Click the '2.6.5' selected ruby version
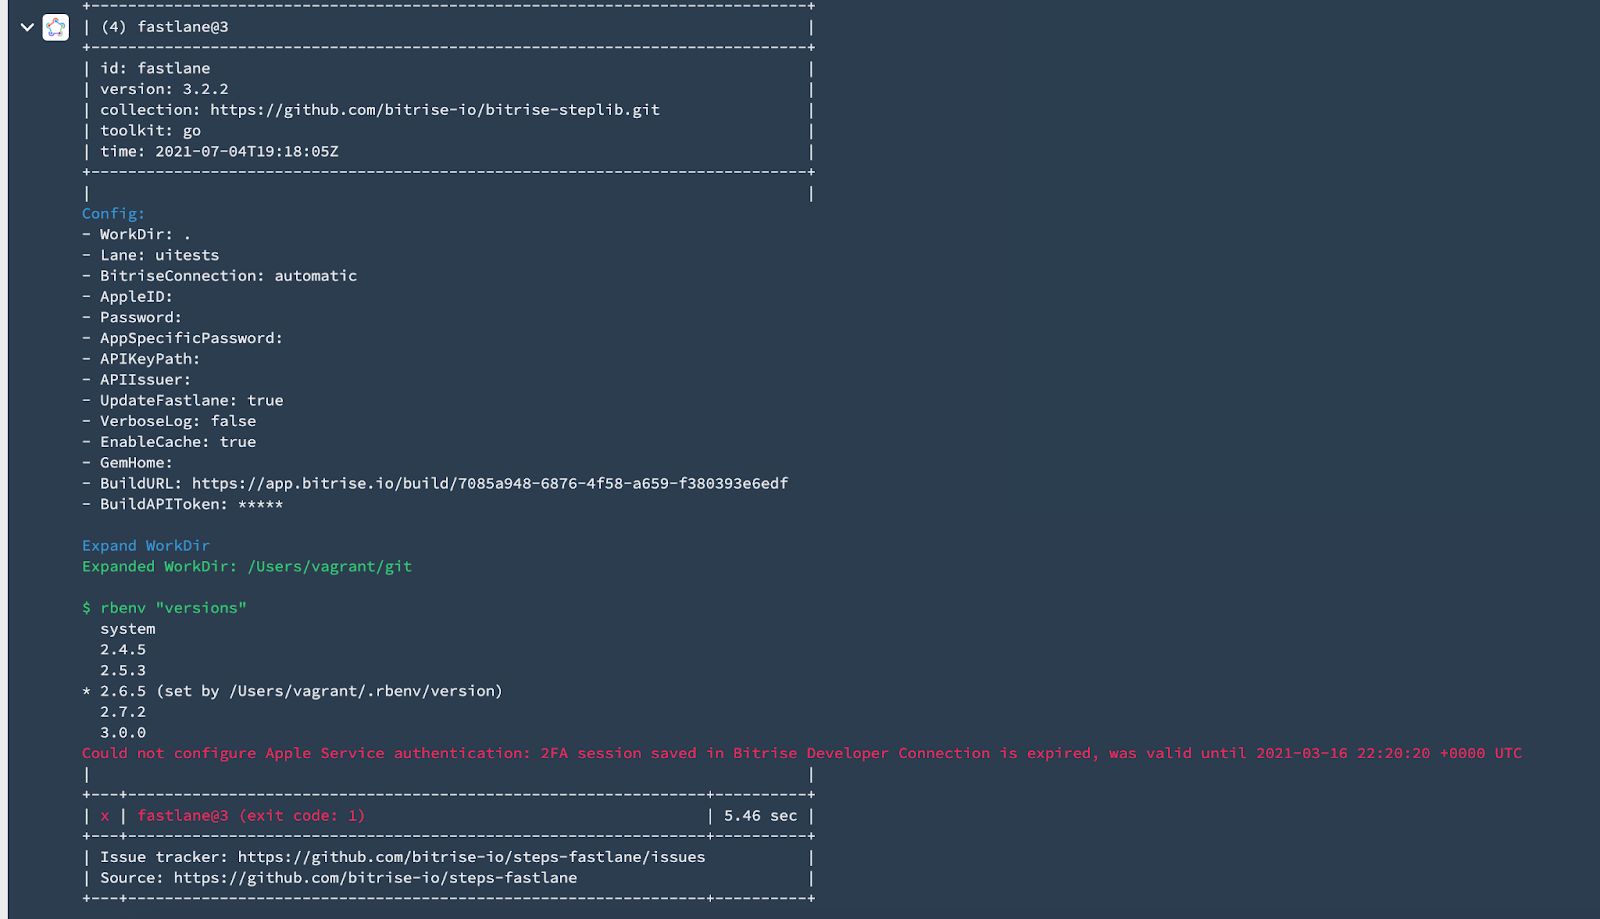The width and height of the screenshot is (1600, 919). [x=123, y=691]
